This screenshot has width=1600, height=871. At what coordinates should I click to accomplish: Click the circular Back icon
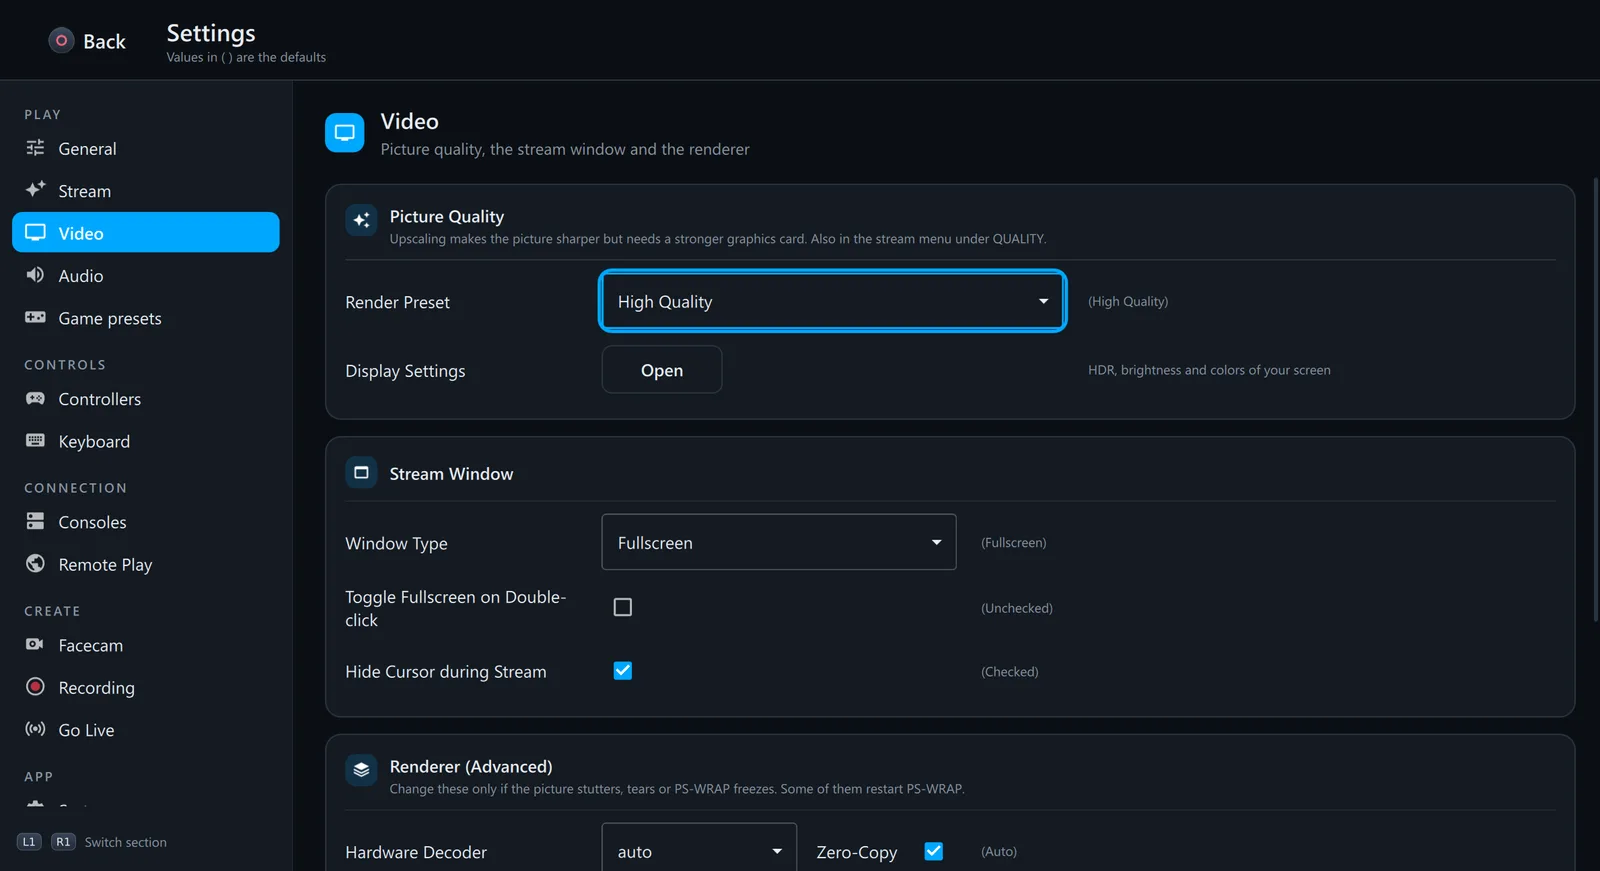click(61, 40)
